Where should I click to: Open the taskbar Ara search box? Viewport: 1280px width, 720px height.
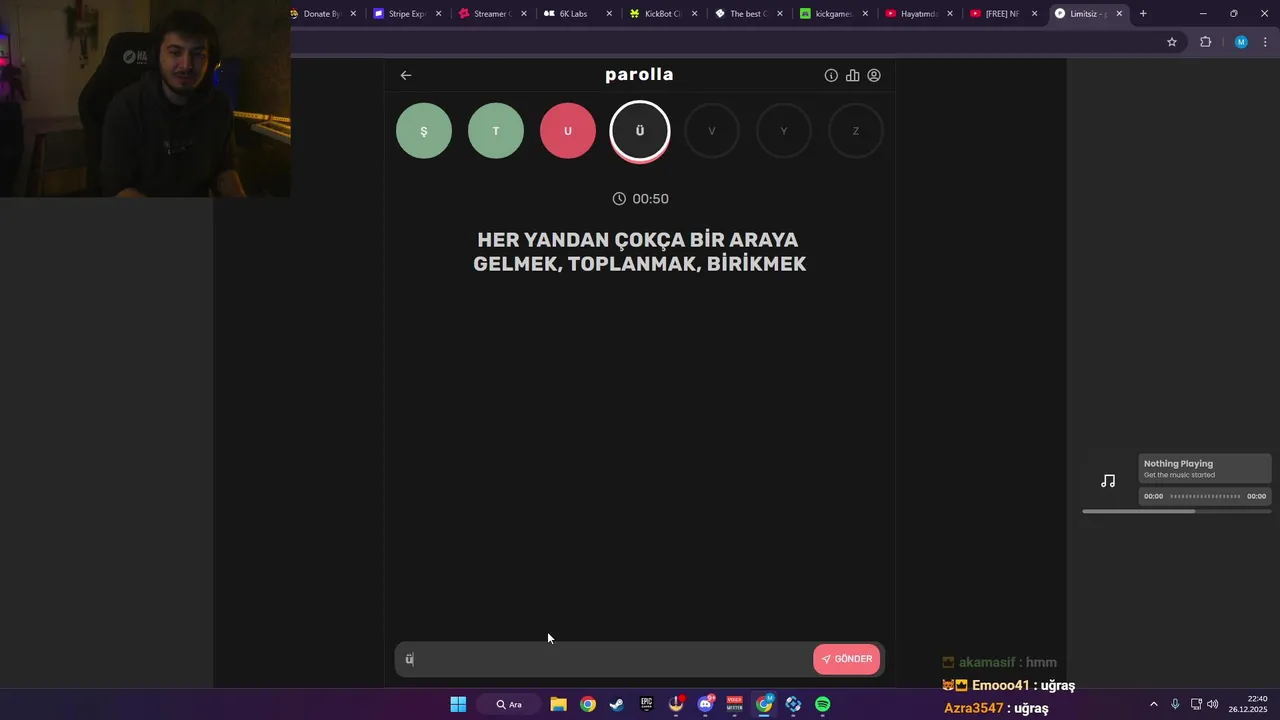(509, 704)
